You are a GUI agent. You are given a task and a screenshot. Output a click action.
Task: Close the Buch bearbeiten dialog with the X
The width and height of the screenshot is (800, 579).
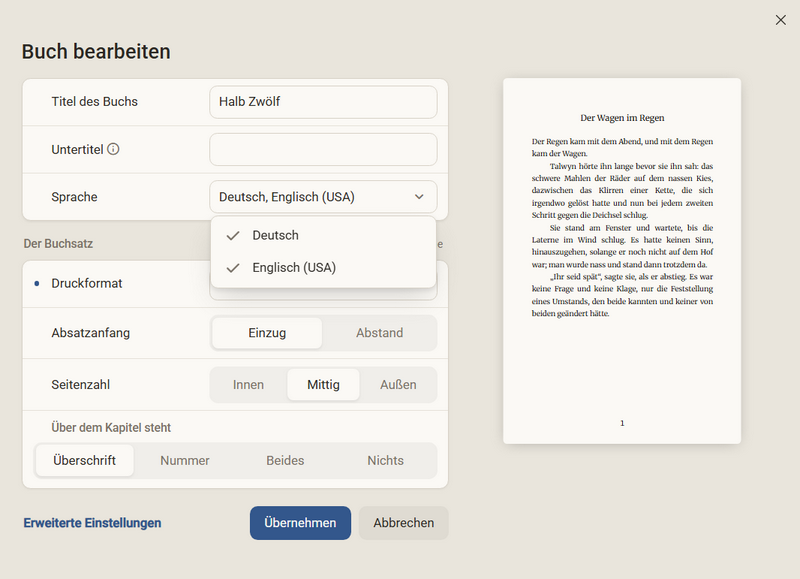click(x=780, y=20)
